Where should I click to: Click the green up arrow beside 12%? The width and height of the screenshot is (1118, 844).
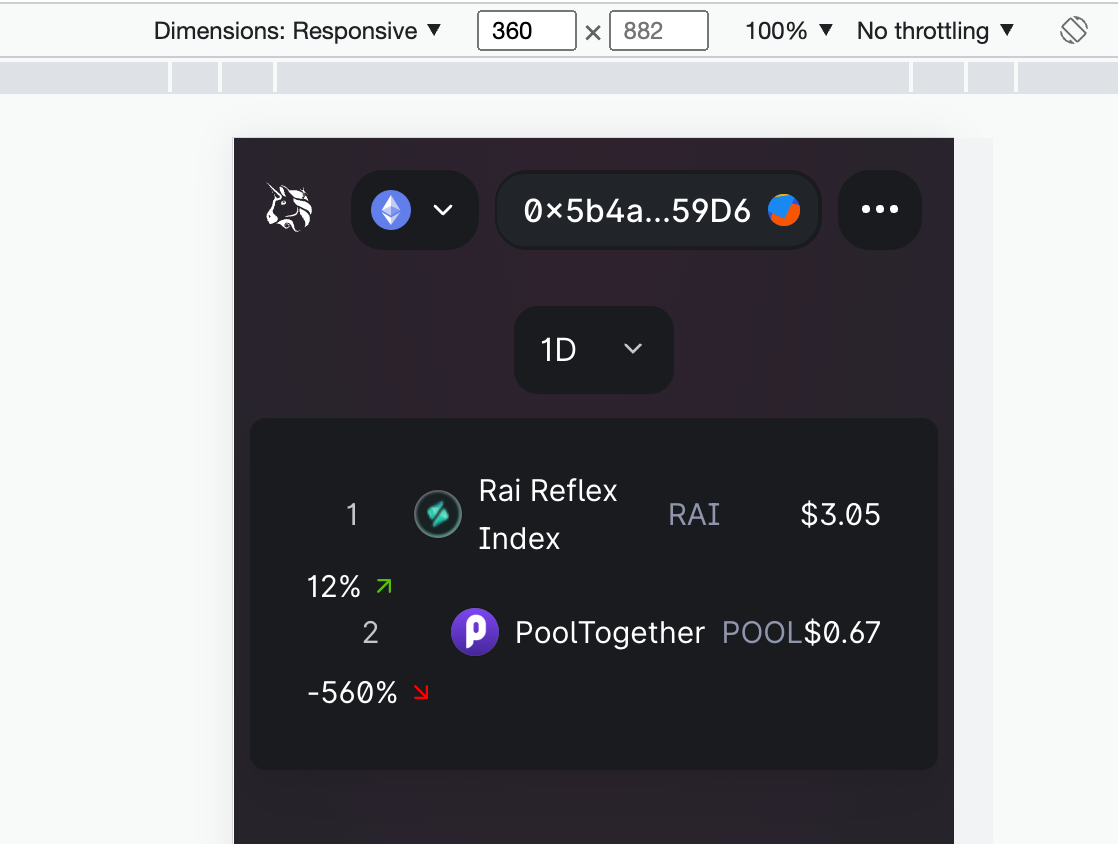point(384,586)
